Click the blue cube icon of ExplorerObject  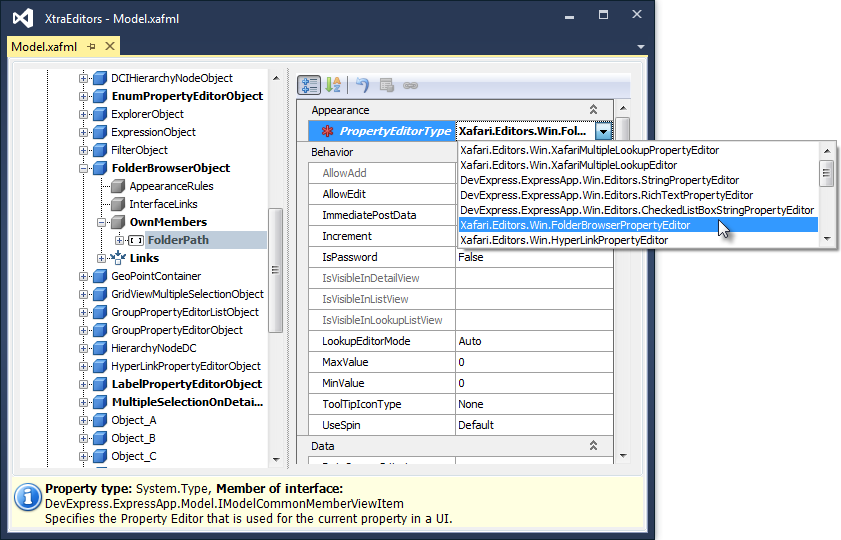pyautogui.click(x=100, y=114)
